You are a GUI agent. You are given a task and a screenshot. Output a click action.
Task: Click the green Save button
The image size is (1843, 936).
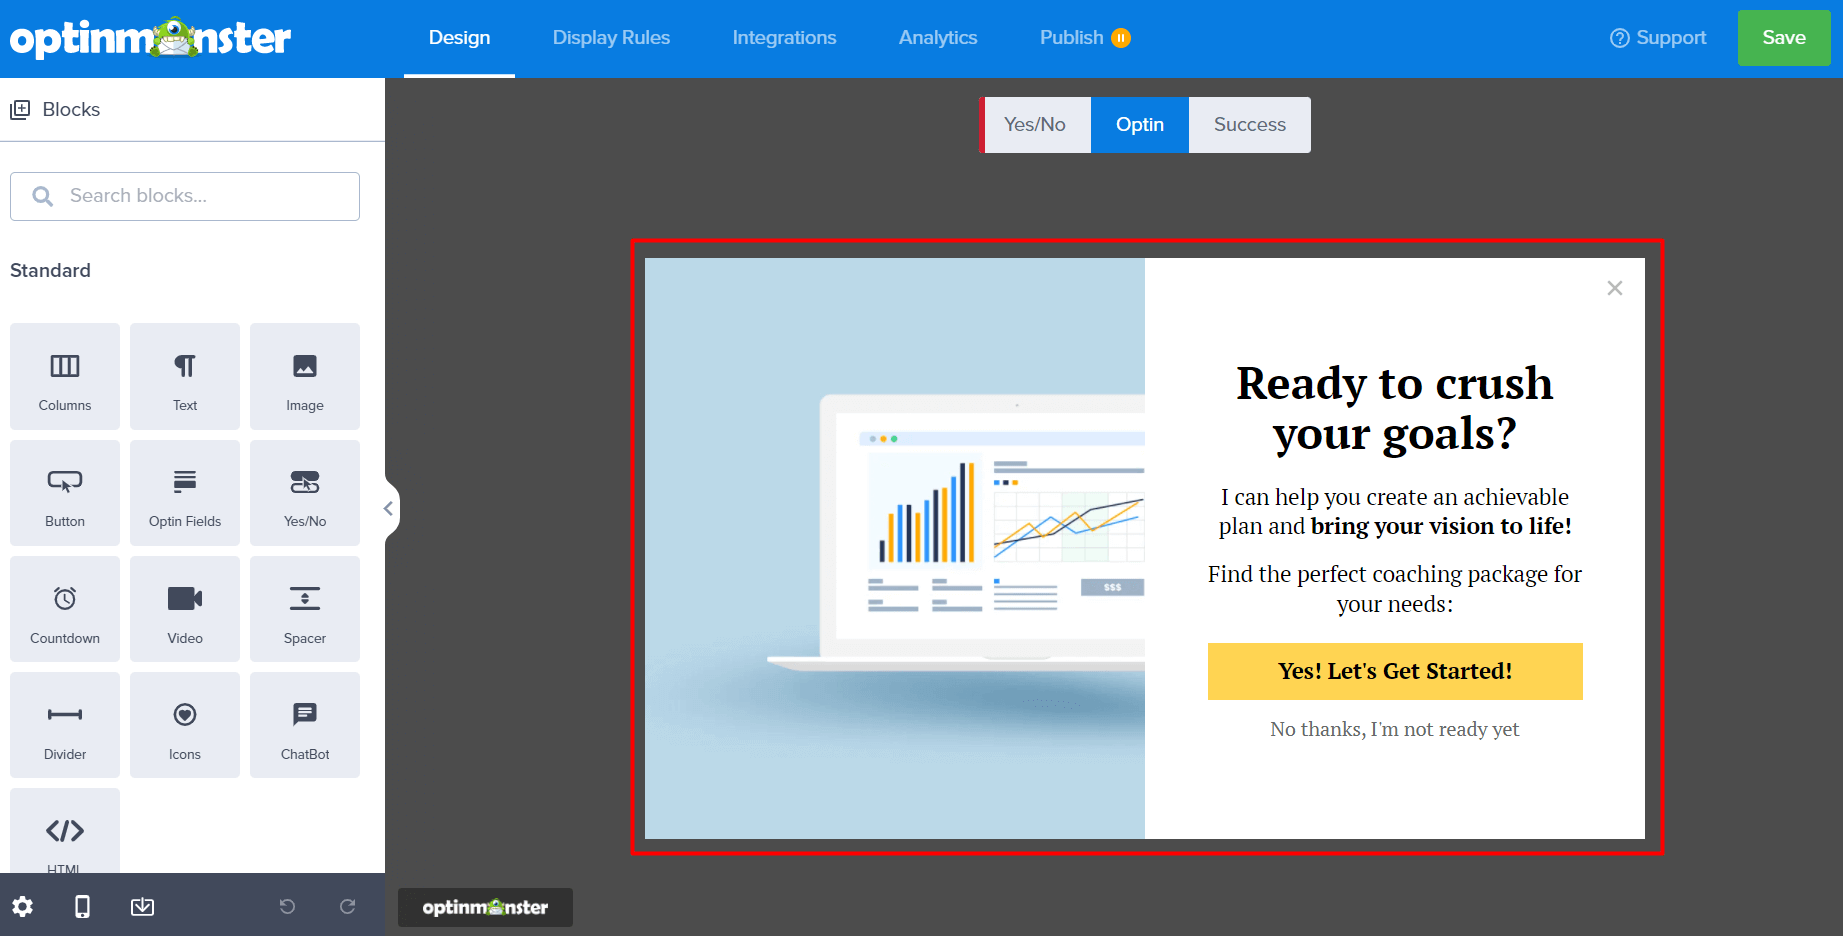click(1783, 38)
